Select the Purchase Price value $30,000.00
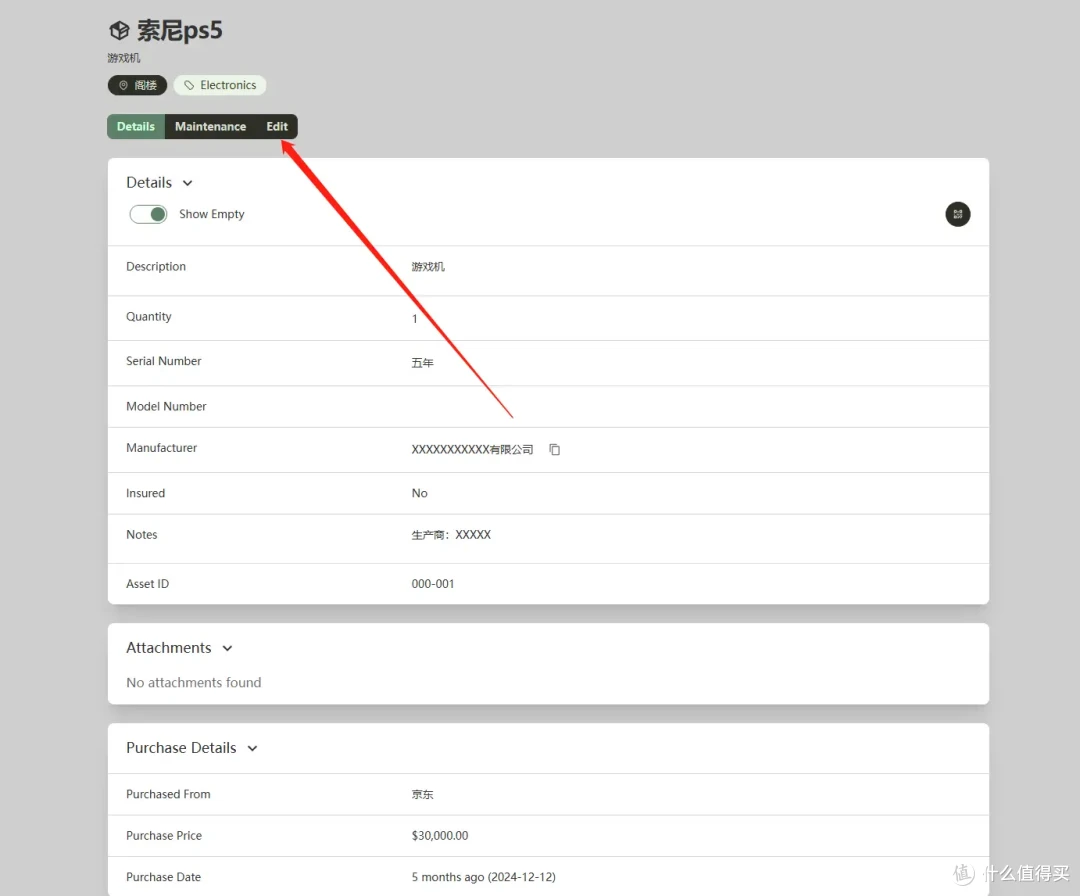1080x896 pixels. 439,835
